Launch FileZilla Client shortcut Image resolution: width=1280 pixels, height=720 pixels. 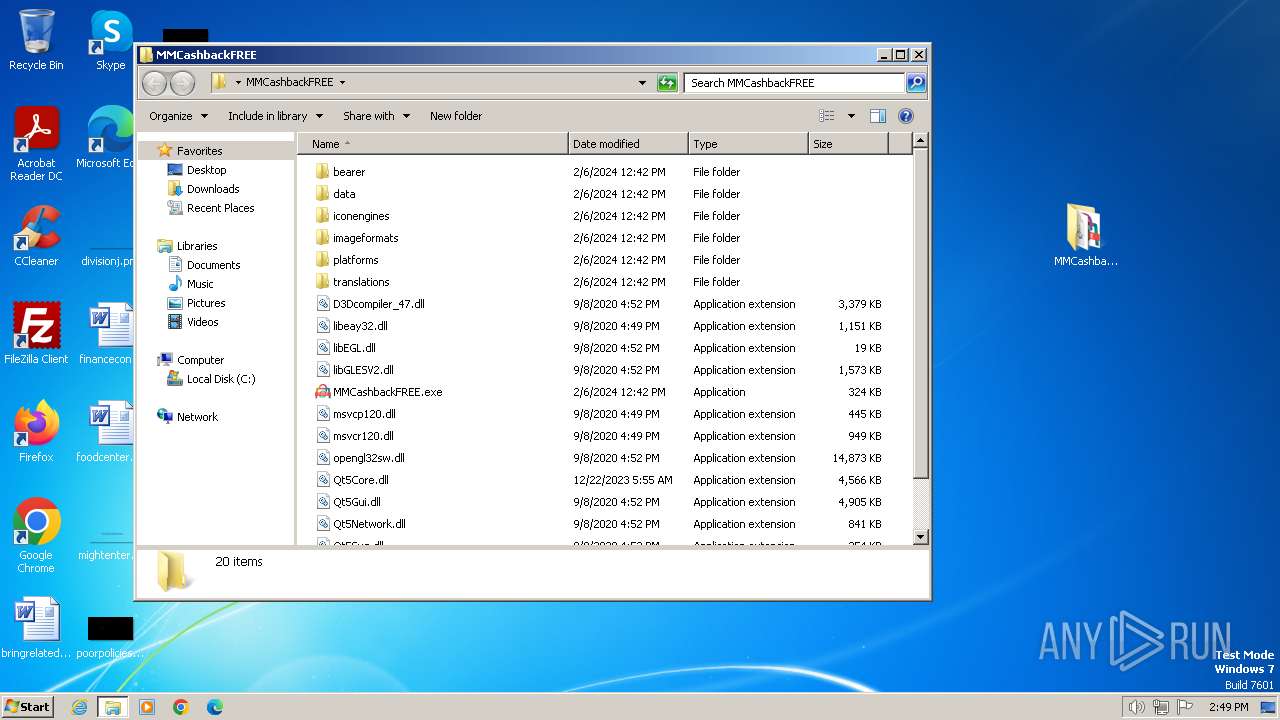tap(36, 333)
